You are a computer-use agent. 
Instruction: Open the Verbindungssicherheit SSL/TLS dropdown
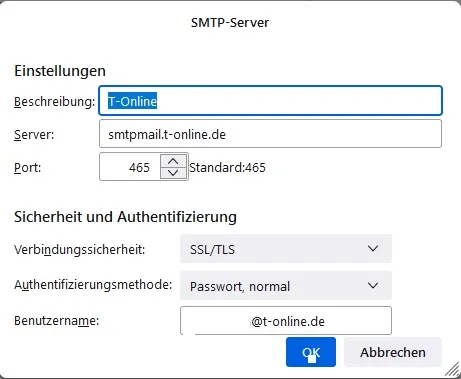click(286, 249)
